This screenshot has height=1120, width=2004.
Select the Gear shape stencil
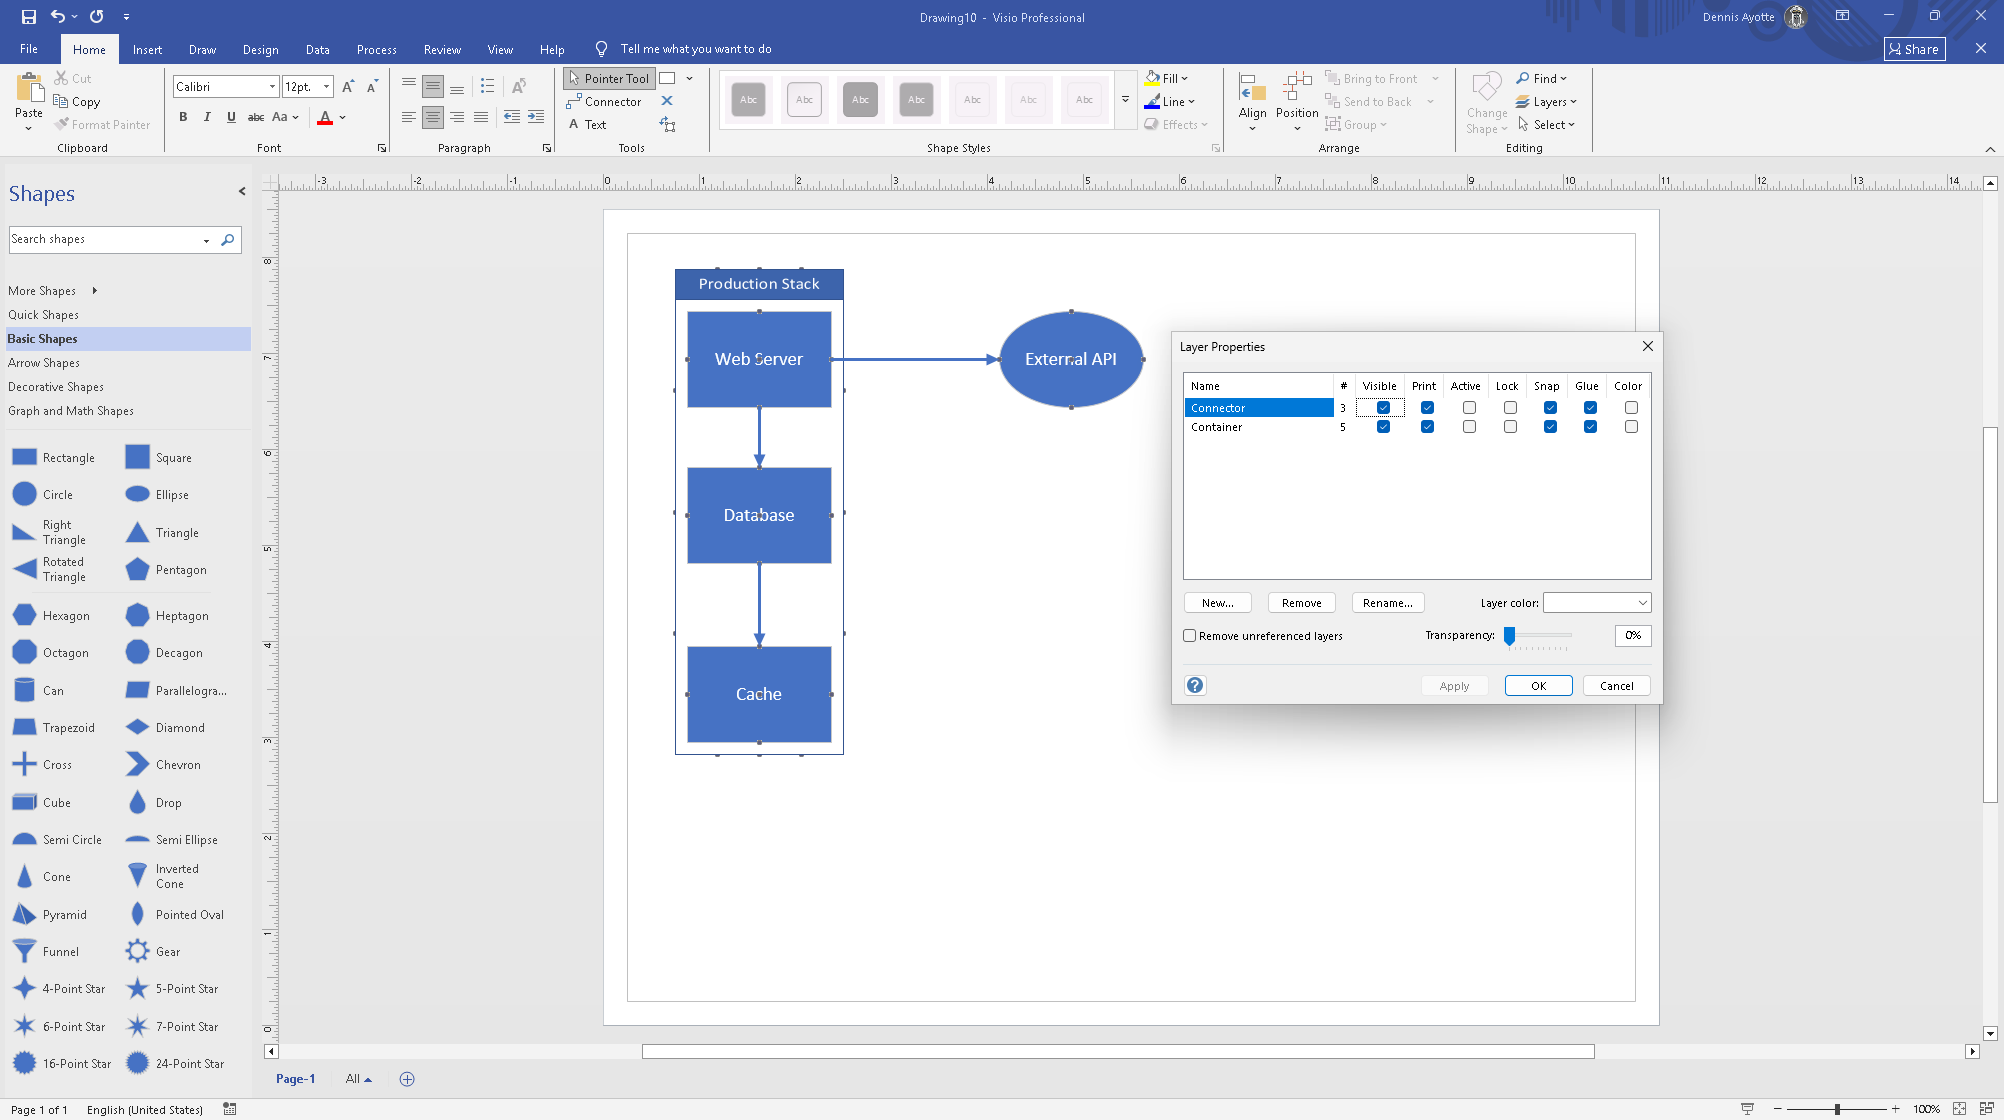click(x=153, y=951)
